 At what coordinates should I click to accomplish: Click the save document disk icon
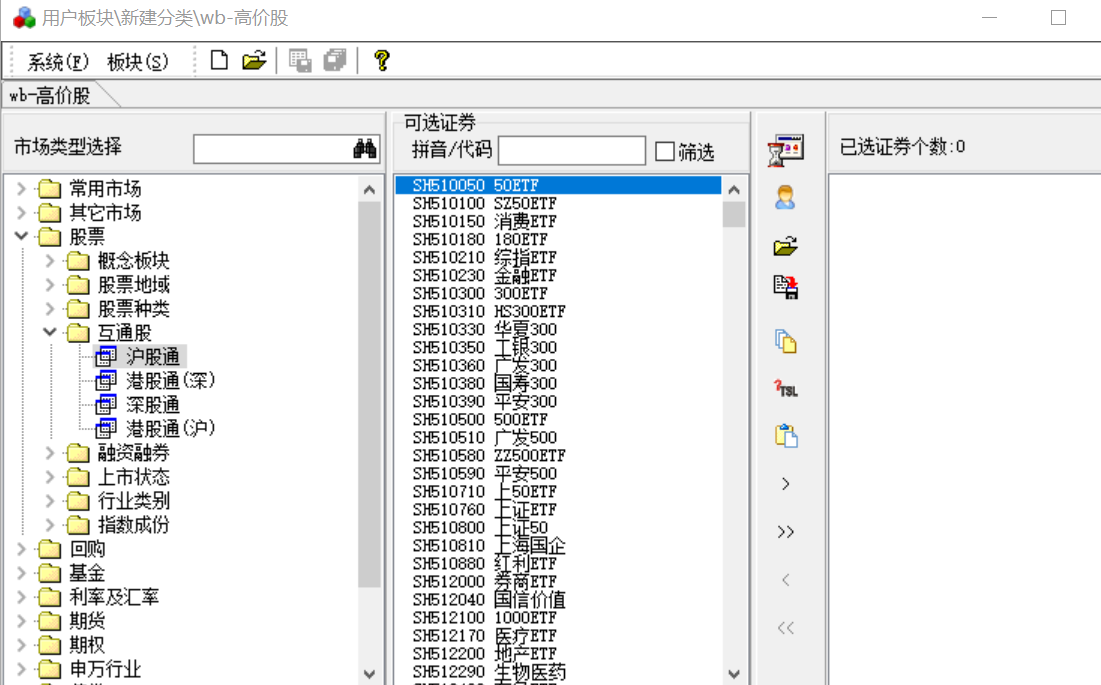click(x=786, y=287)
